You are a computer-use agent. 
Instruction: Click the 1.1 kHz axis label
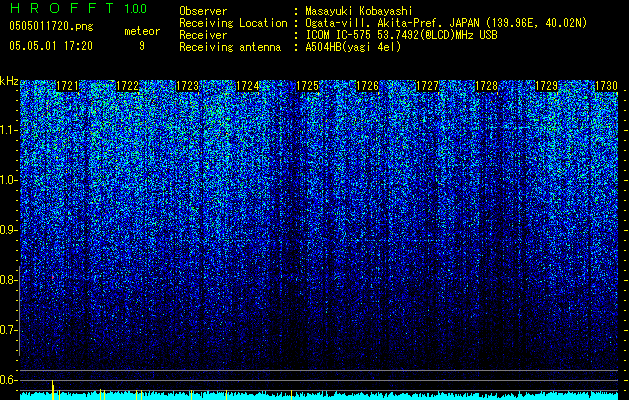tap(8, 130)
